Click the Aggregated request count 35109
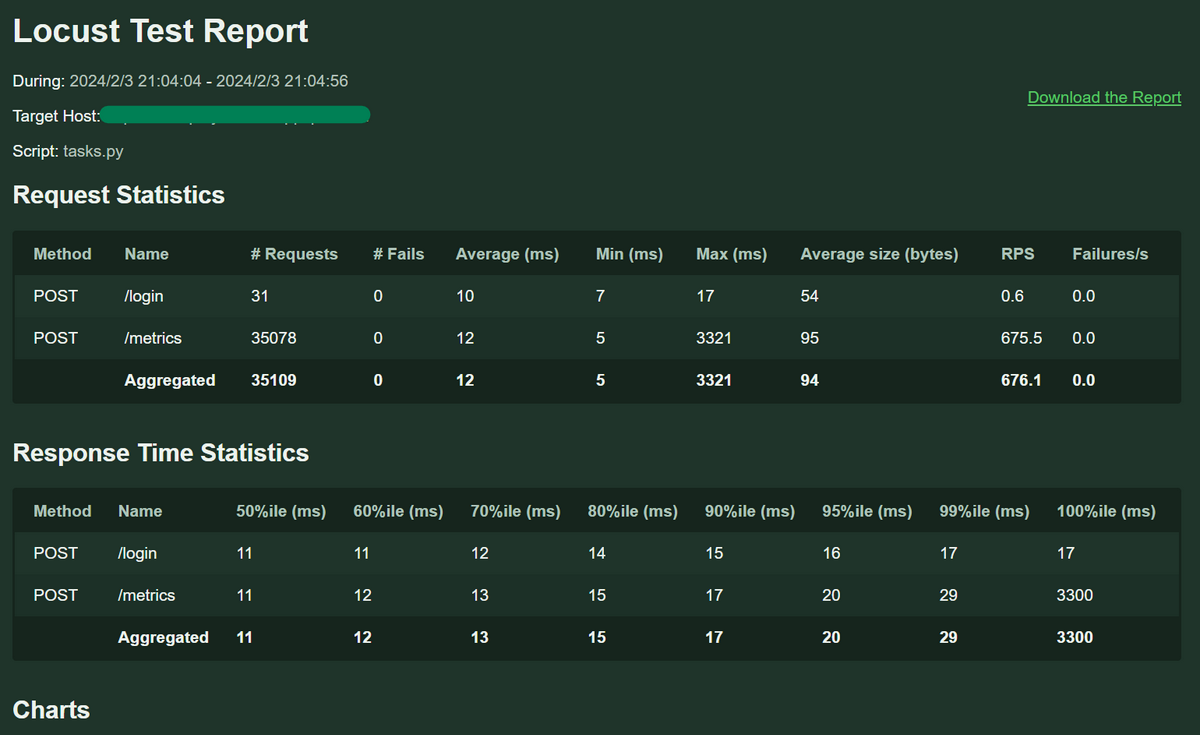Image resolution: width=1200 pixels, height=735 pixels. click(274, 380)
